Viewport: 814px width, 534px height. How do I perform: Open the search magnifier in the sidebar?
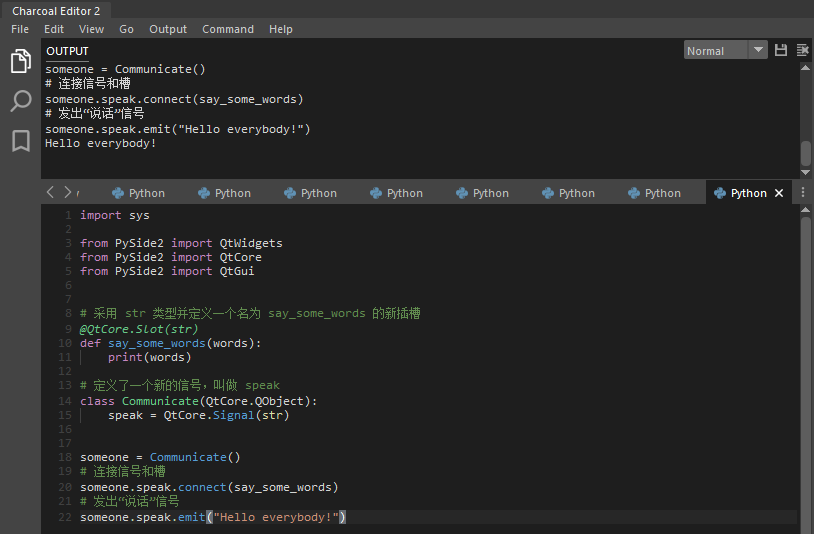[20, 101]
